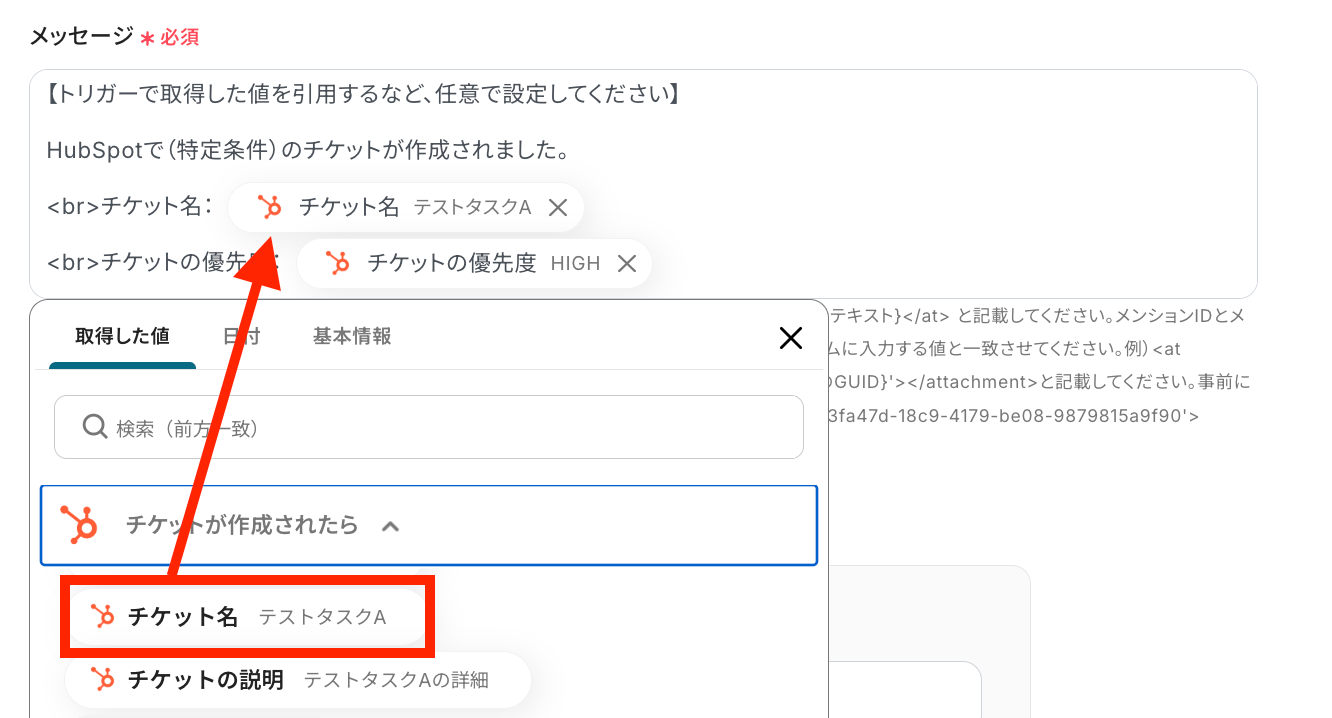Close the 取得した値 picker panel
This screenshot has height=718, width=1332.
tap(790, 338)
